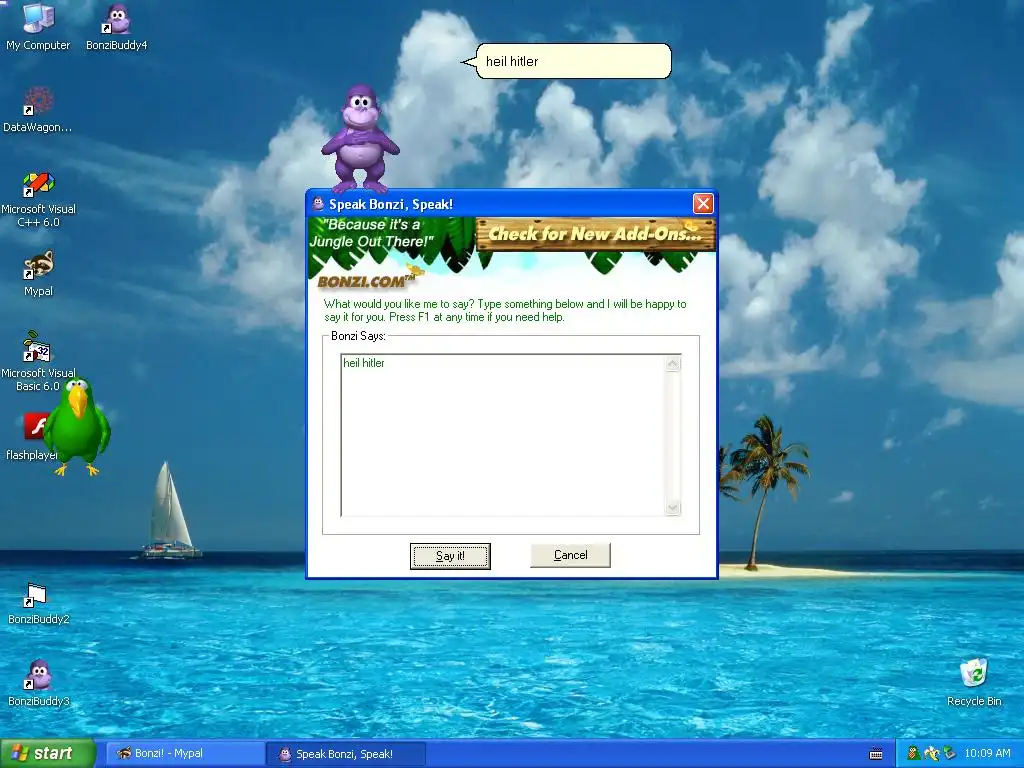
Task: Click the Say it! button
Action: pos(450,556)
